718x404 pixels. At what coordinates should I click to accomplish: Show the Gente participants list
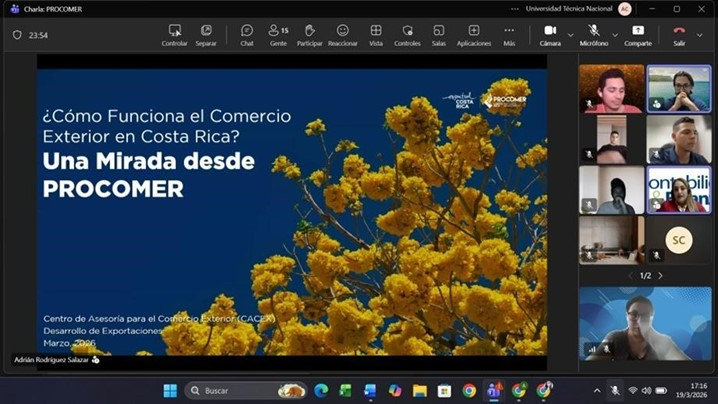[278, 34]
